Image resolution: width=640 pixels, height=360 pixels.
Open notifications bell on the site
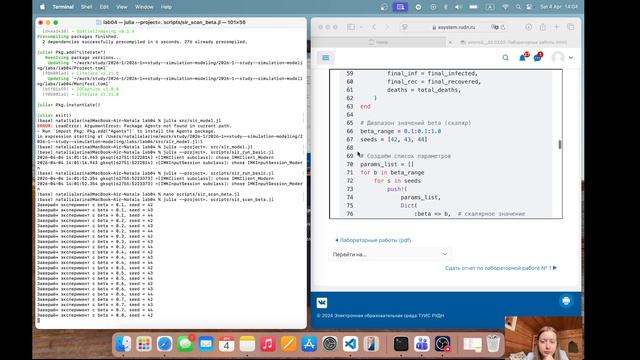pos(522,58)
